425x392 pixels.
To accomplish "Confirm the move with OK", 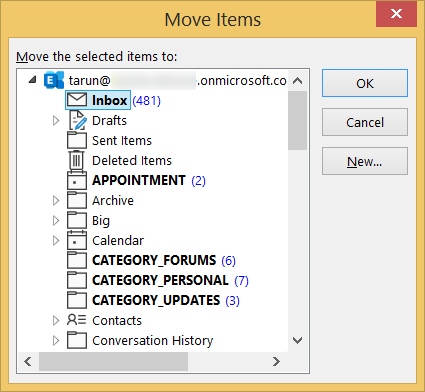I will coord(365,83).
